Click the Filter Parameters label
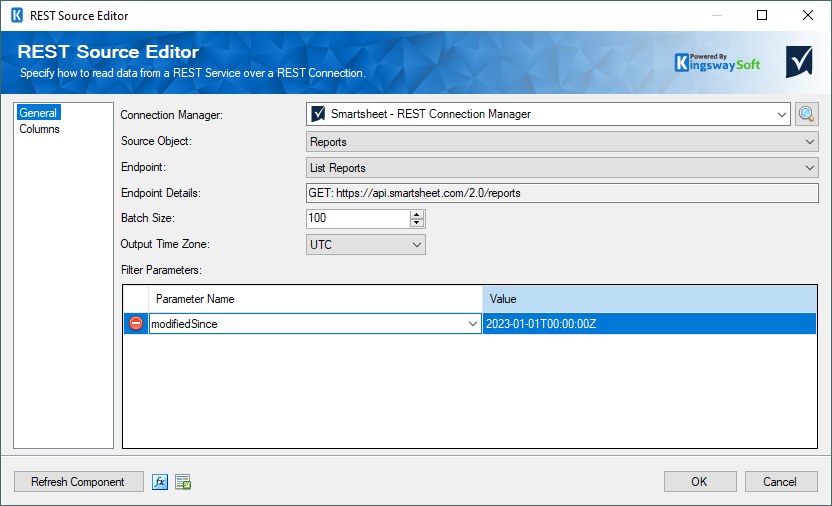The height and width of the screenshot is (506, 832). point(161,270)
